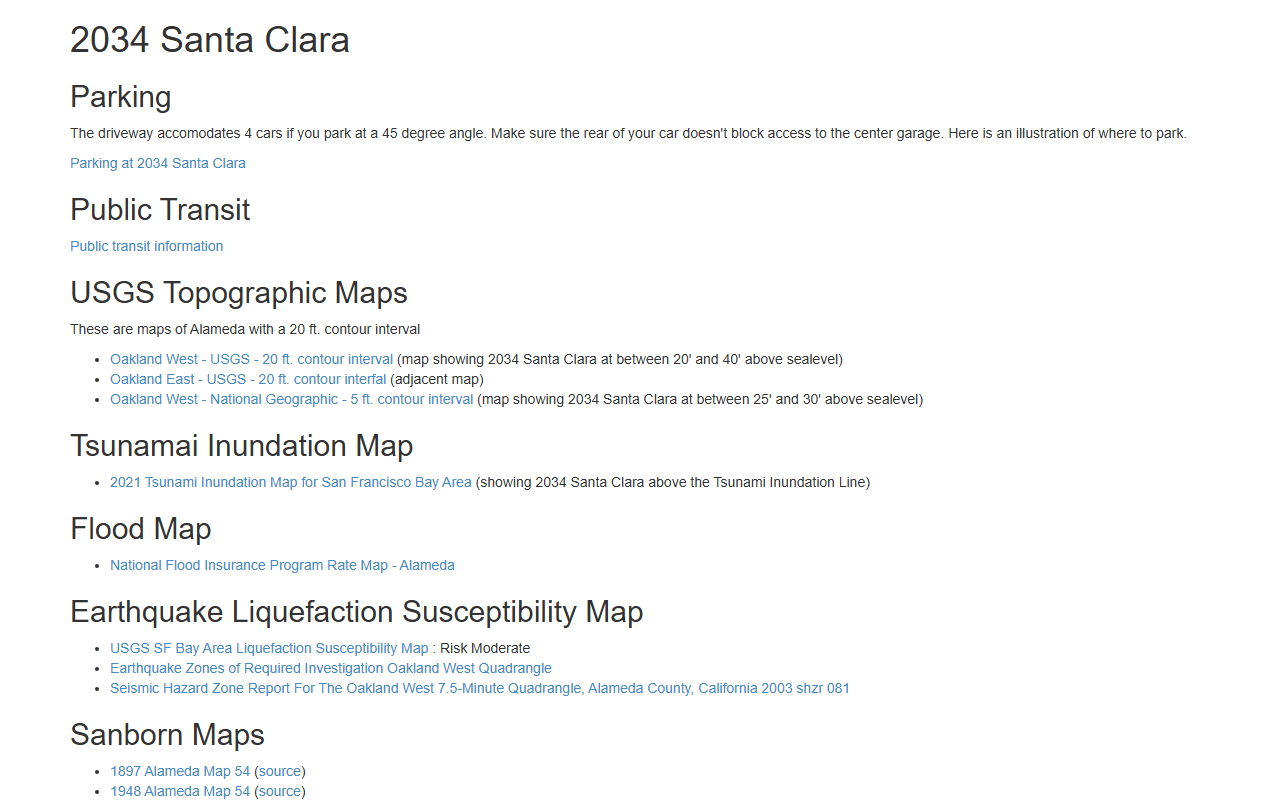The image size is (1280, 800).
Task: Click the USGS Topographic Maps heading
Action: pyautogui.click(x=239, y=293)
